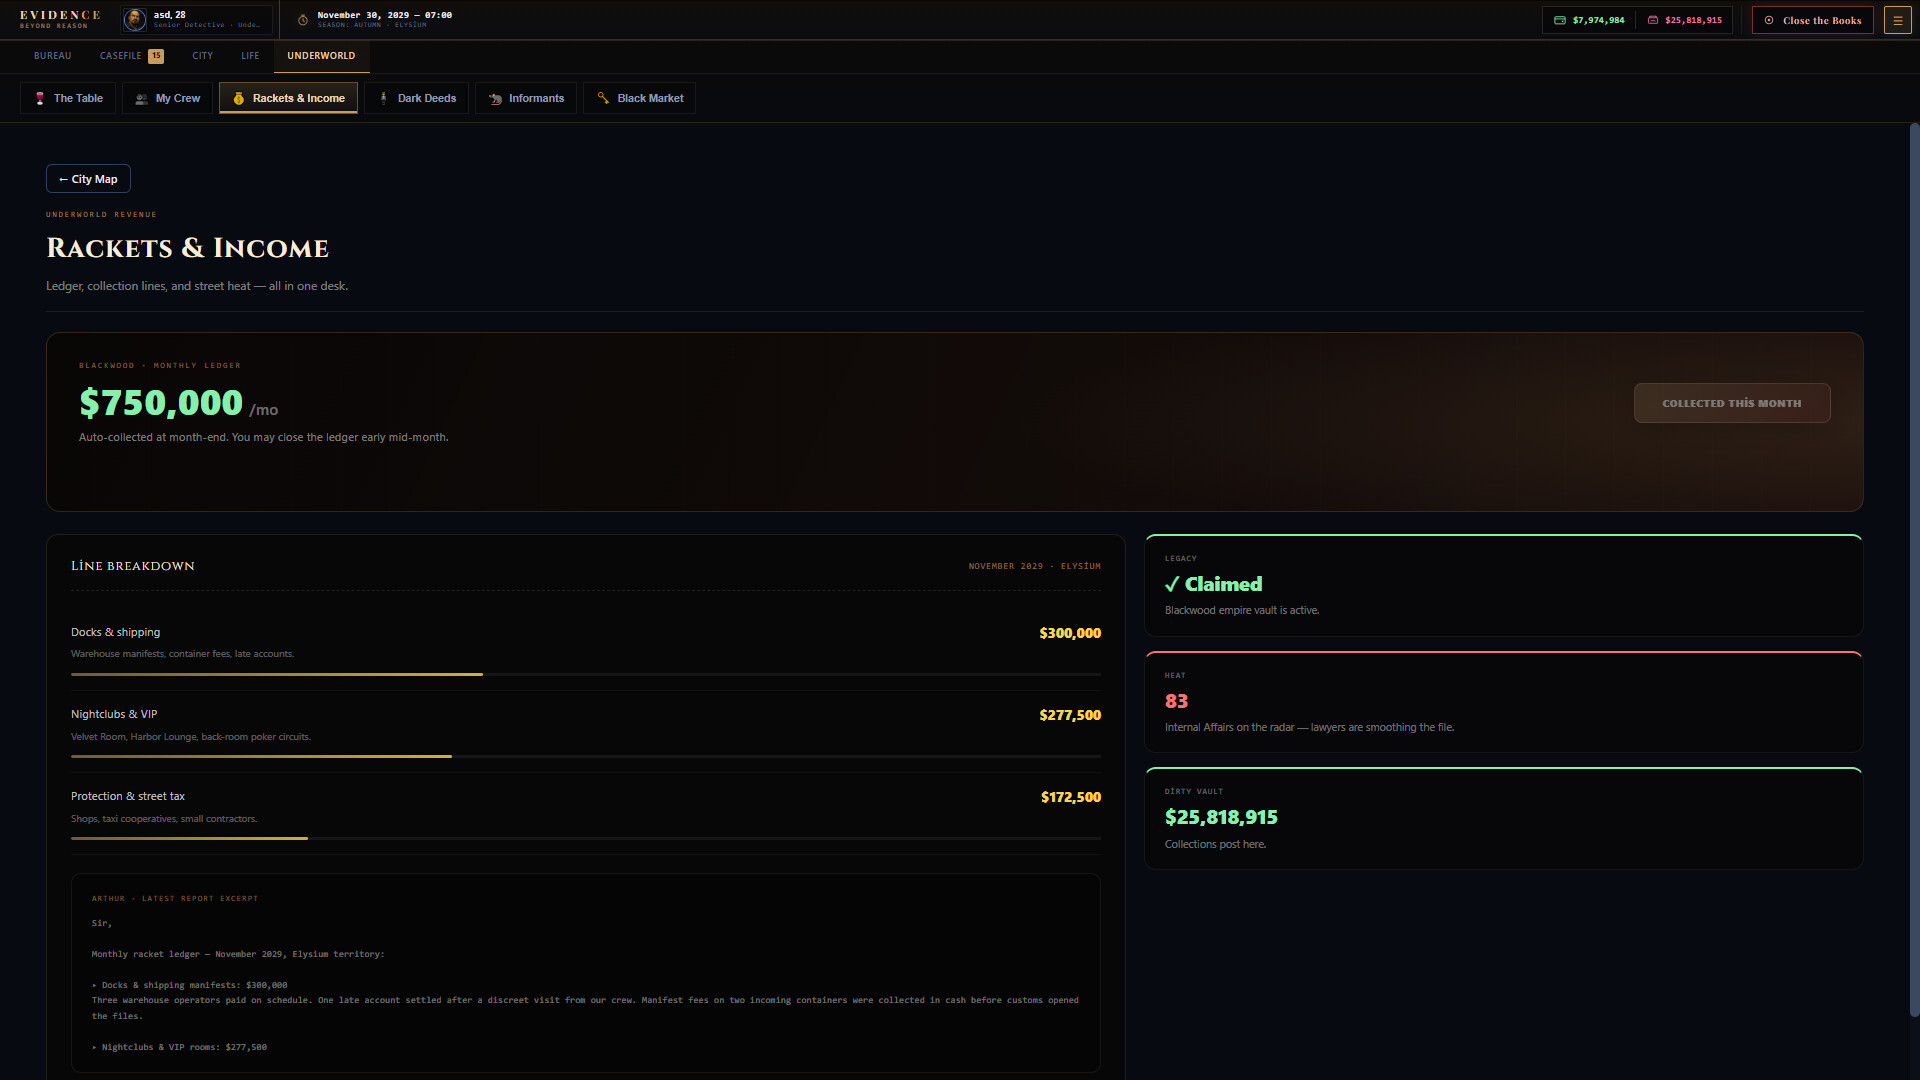The width and height of the screenshot is (1920, 1080).
Task: Open the Life tab
Action: [x=250, y=56]
